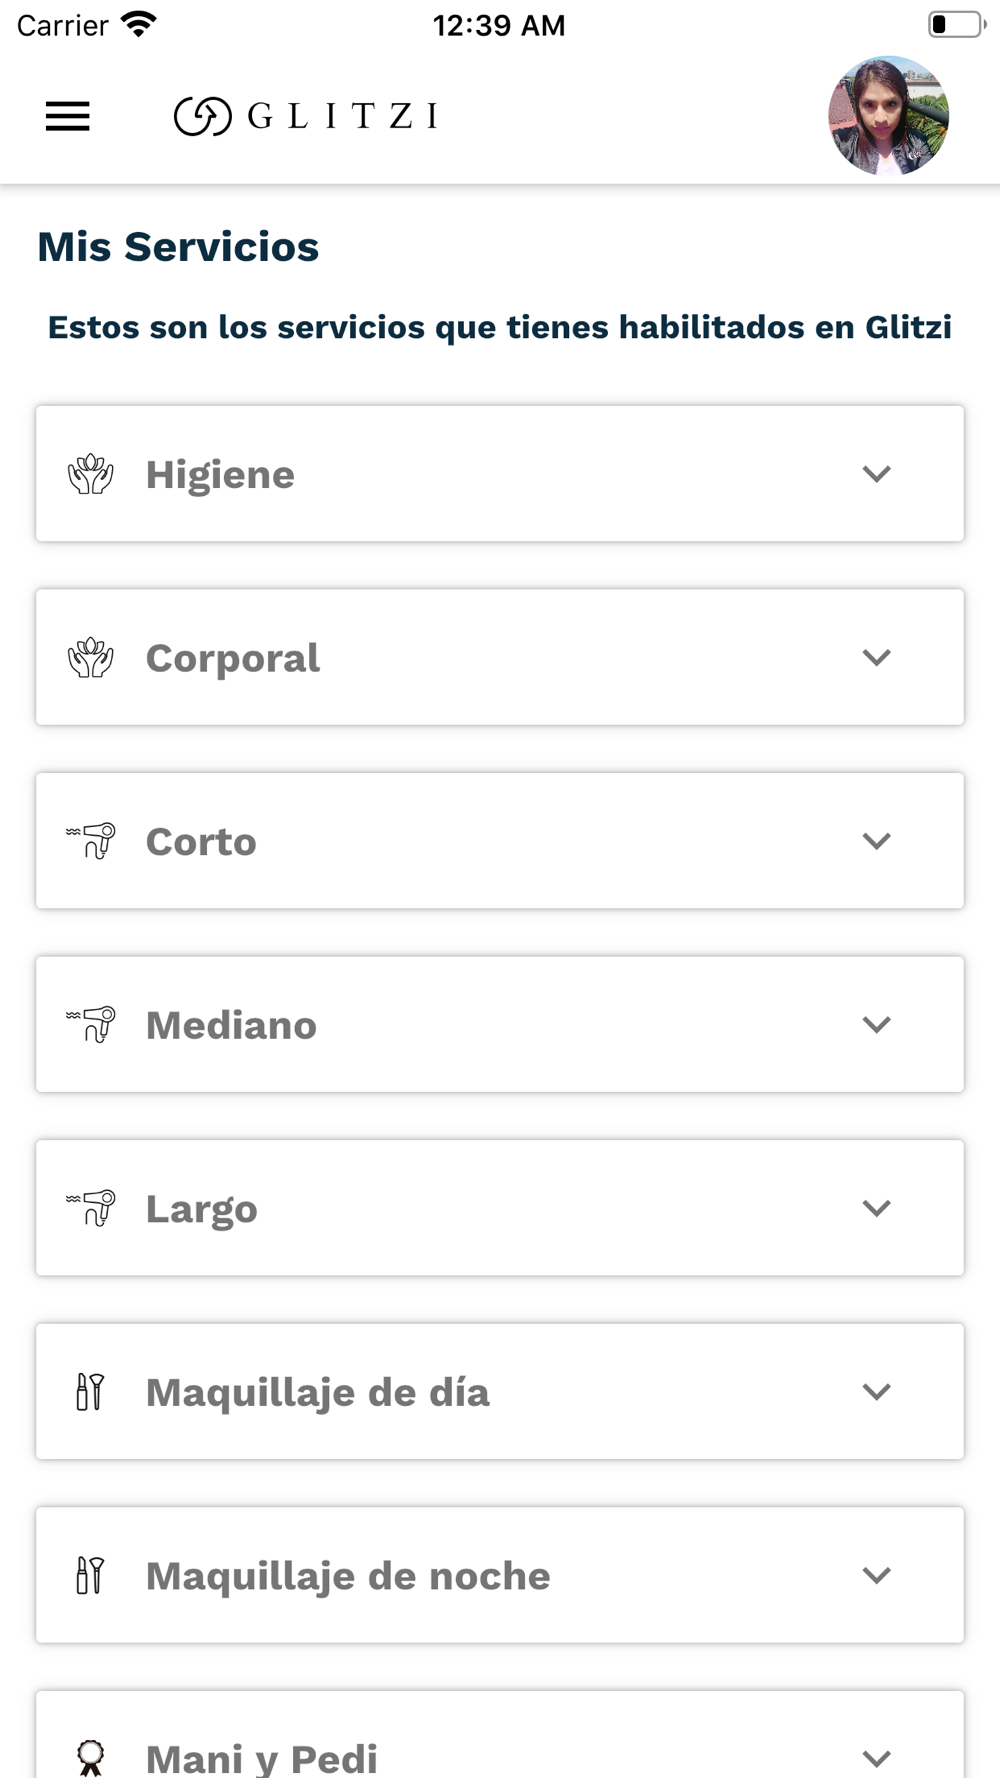
Task: Open the Maquillaje de día chevron
Action: coord(876,1392)
